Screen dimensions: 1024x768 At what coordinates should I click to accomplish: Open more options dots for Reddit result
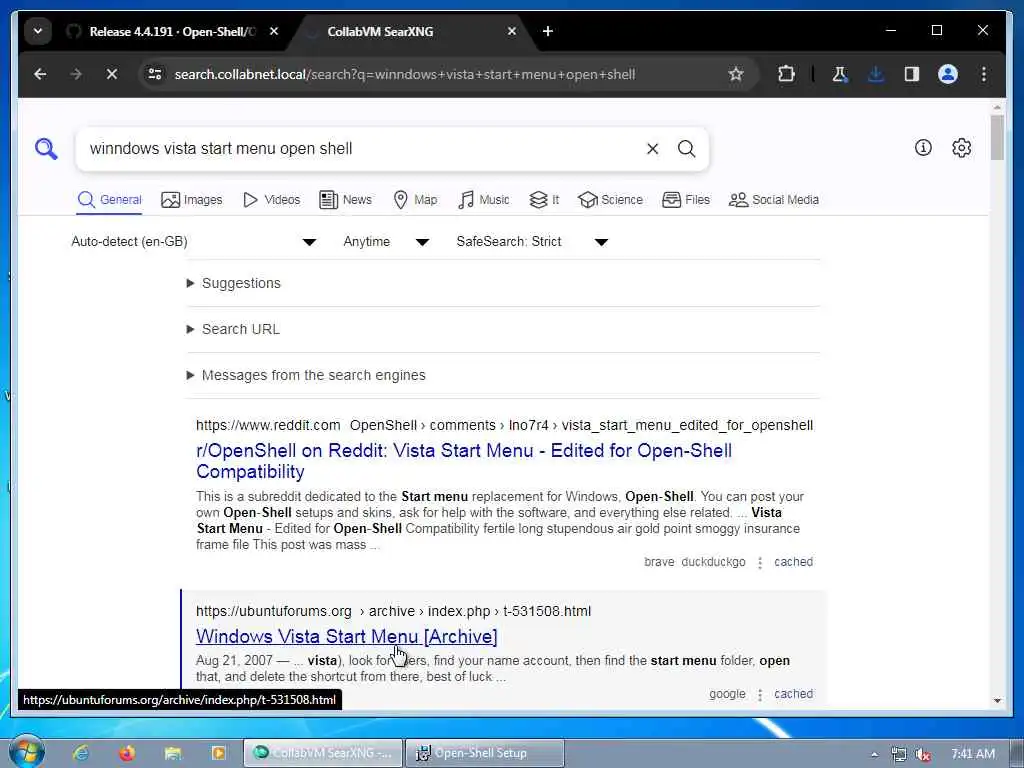(760, 562)
